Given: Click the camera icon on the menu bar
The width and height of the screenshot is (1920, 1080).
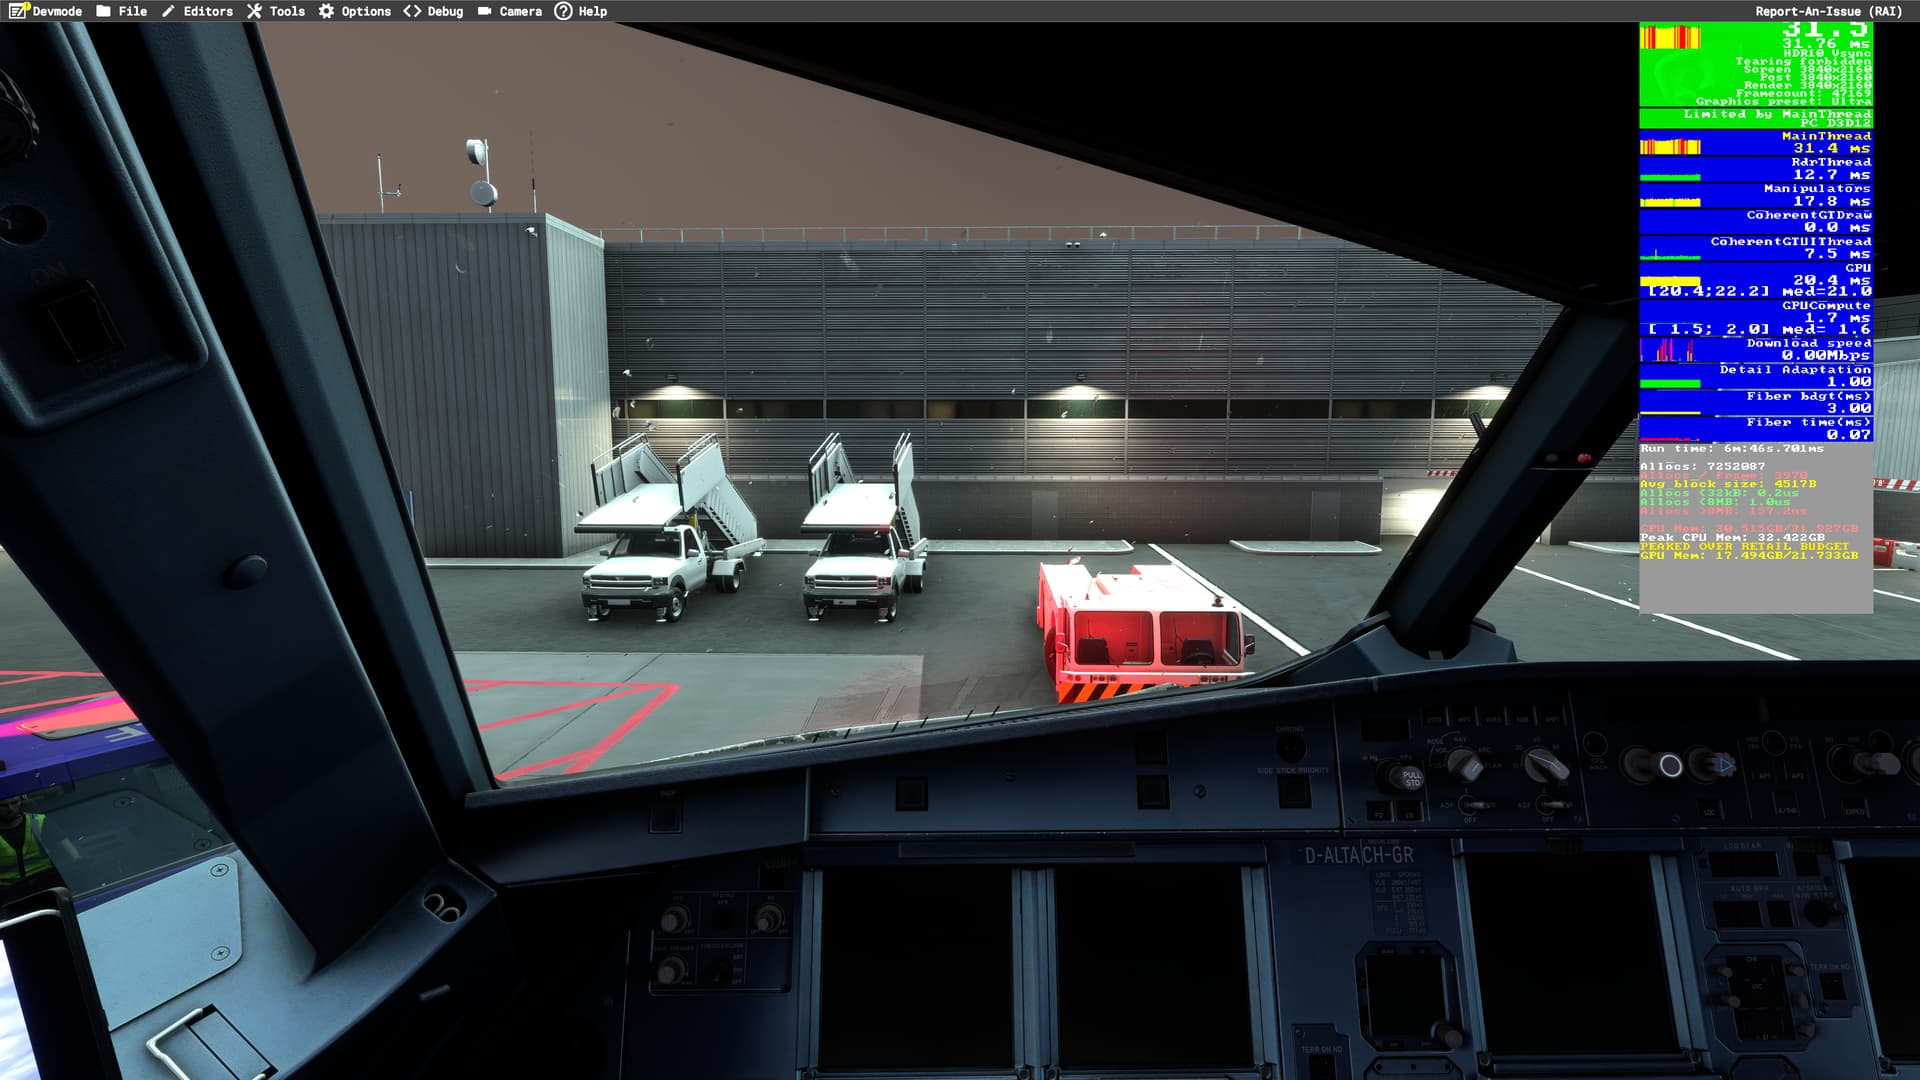Looking at the screenshot, I should coord(483,11).
